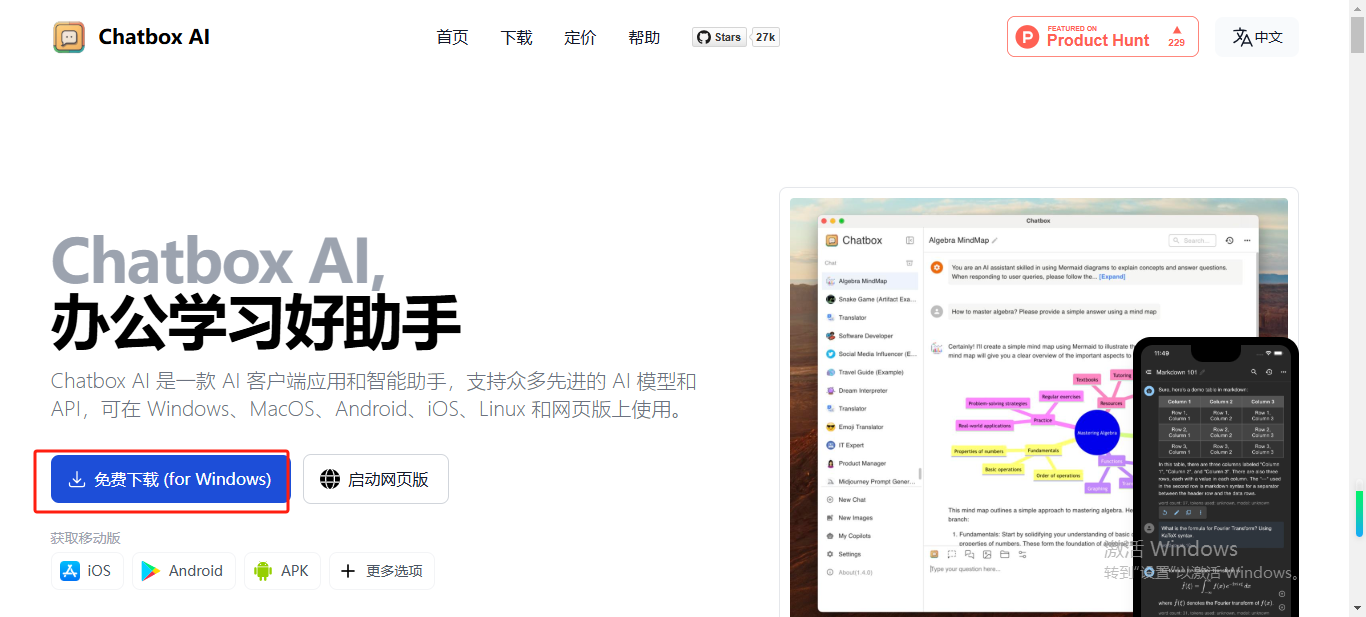1366x617 pixels.
Task: Select Social Media Influencer chat in sidebar
Action: pyautogui.click(x=870, y=354)
